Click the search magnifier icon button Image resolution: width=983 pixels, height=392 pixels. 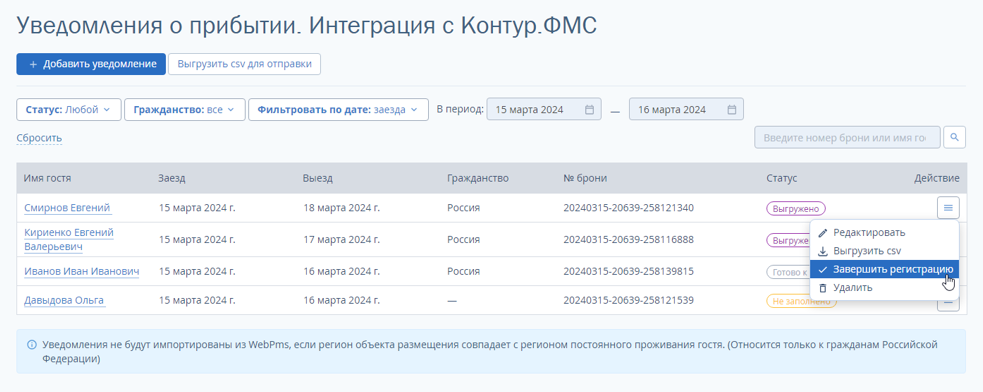click(954, 137)
